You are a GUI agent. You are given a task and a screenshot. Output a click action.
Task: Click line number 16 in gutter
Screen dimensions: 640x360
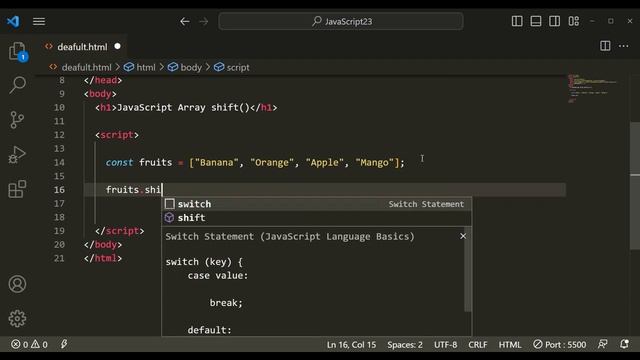tap(59, 189)
